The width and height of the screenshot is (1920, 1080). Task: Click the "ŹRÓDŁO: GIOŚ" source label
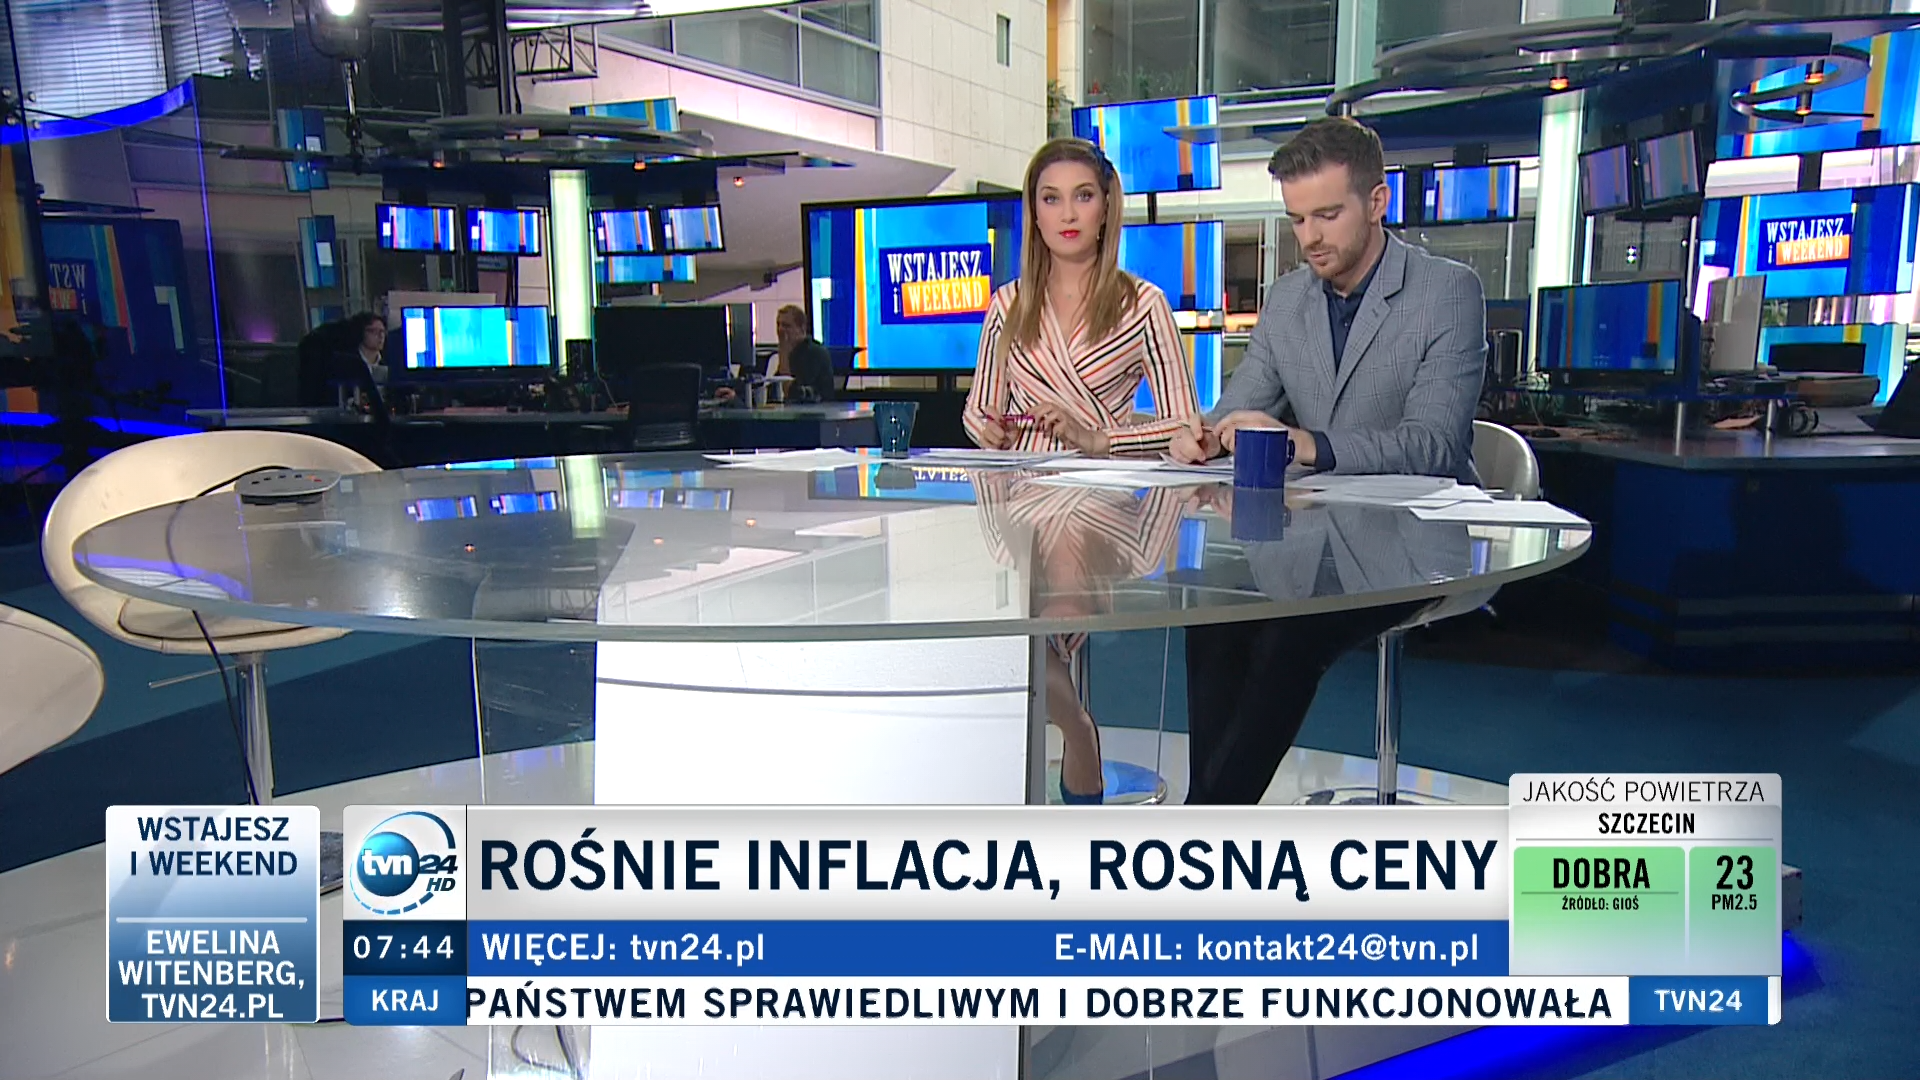(x=1600, y=904)
